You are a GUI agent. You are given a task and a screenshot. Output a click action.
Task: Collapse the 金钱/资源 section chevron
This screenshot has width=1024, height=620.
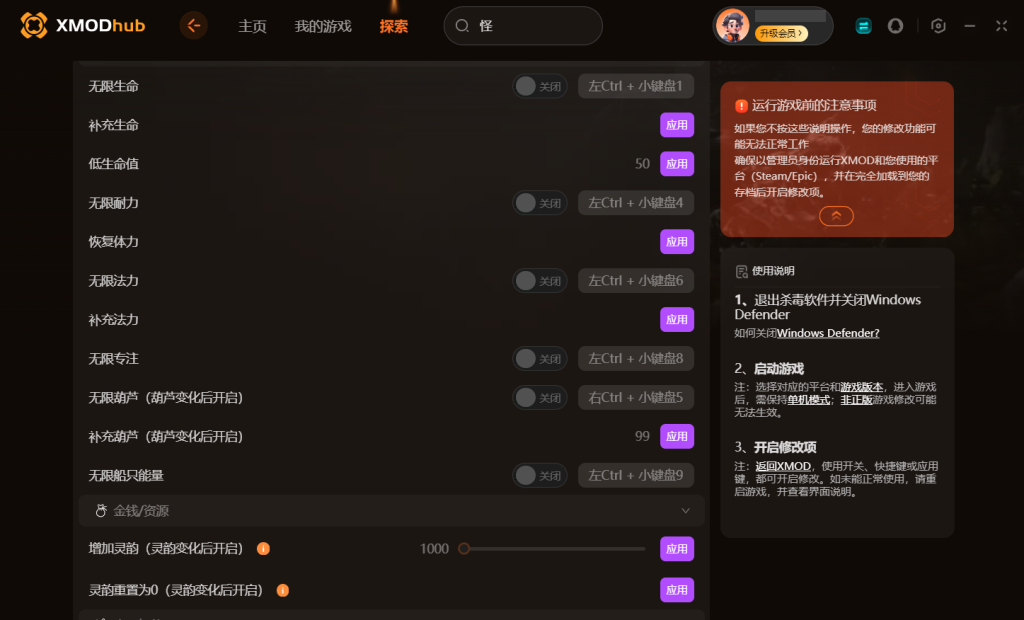[x=685, y=511]
